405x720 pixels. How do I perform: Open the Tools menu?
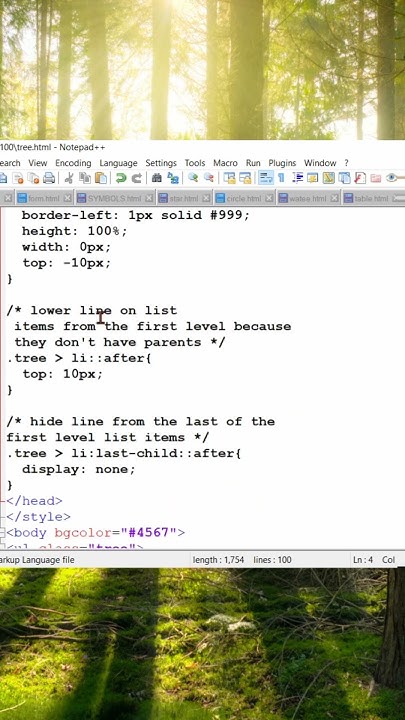point(195,163)
